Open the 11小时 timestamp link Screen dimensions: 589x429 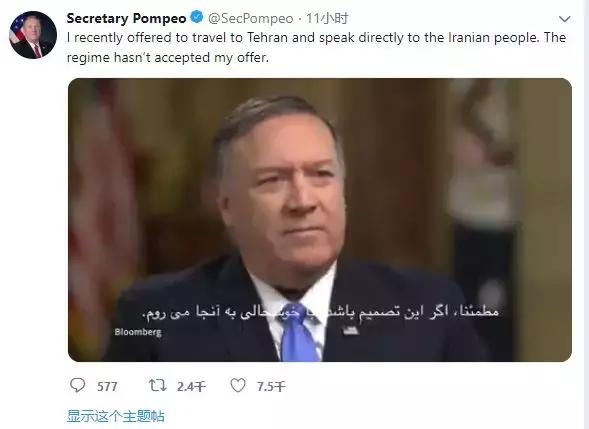pyautogui.click(x=327, y=18)
